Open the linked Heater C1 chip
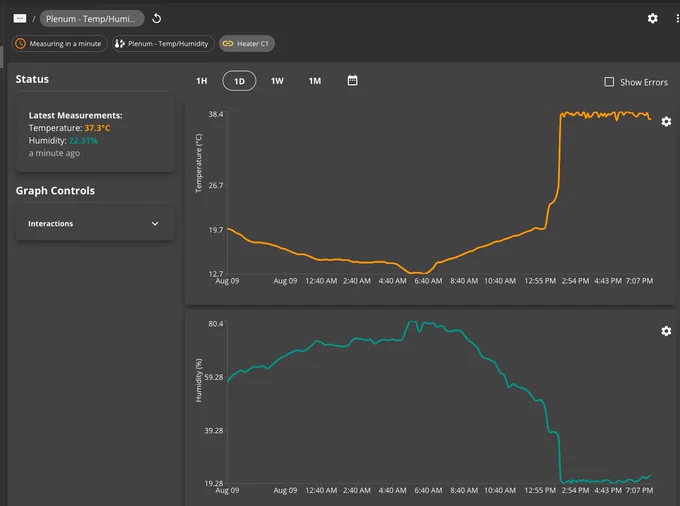 click(246, 43)
